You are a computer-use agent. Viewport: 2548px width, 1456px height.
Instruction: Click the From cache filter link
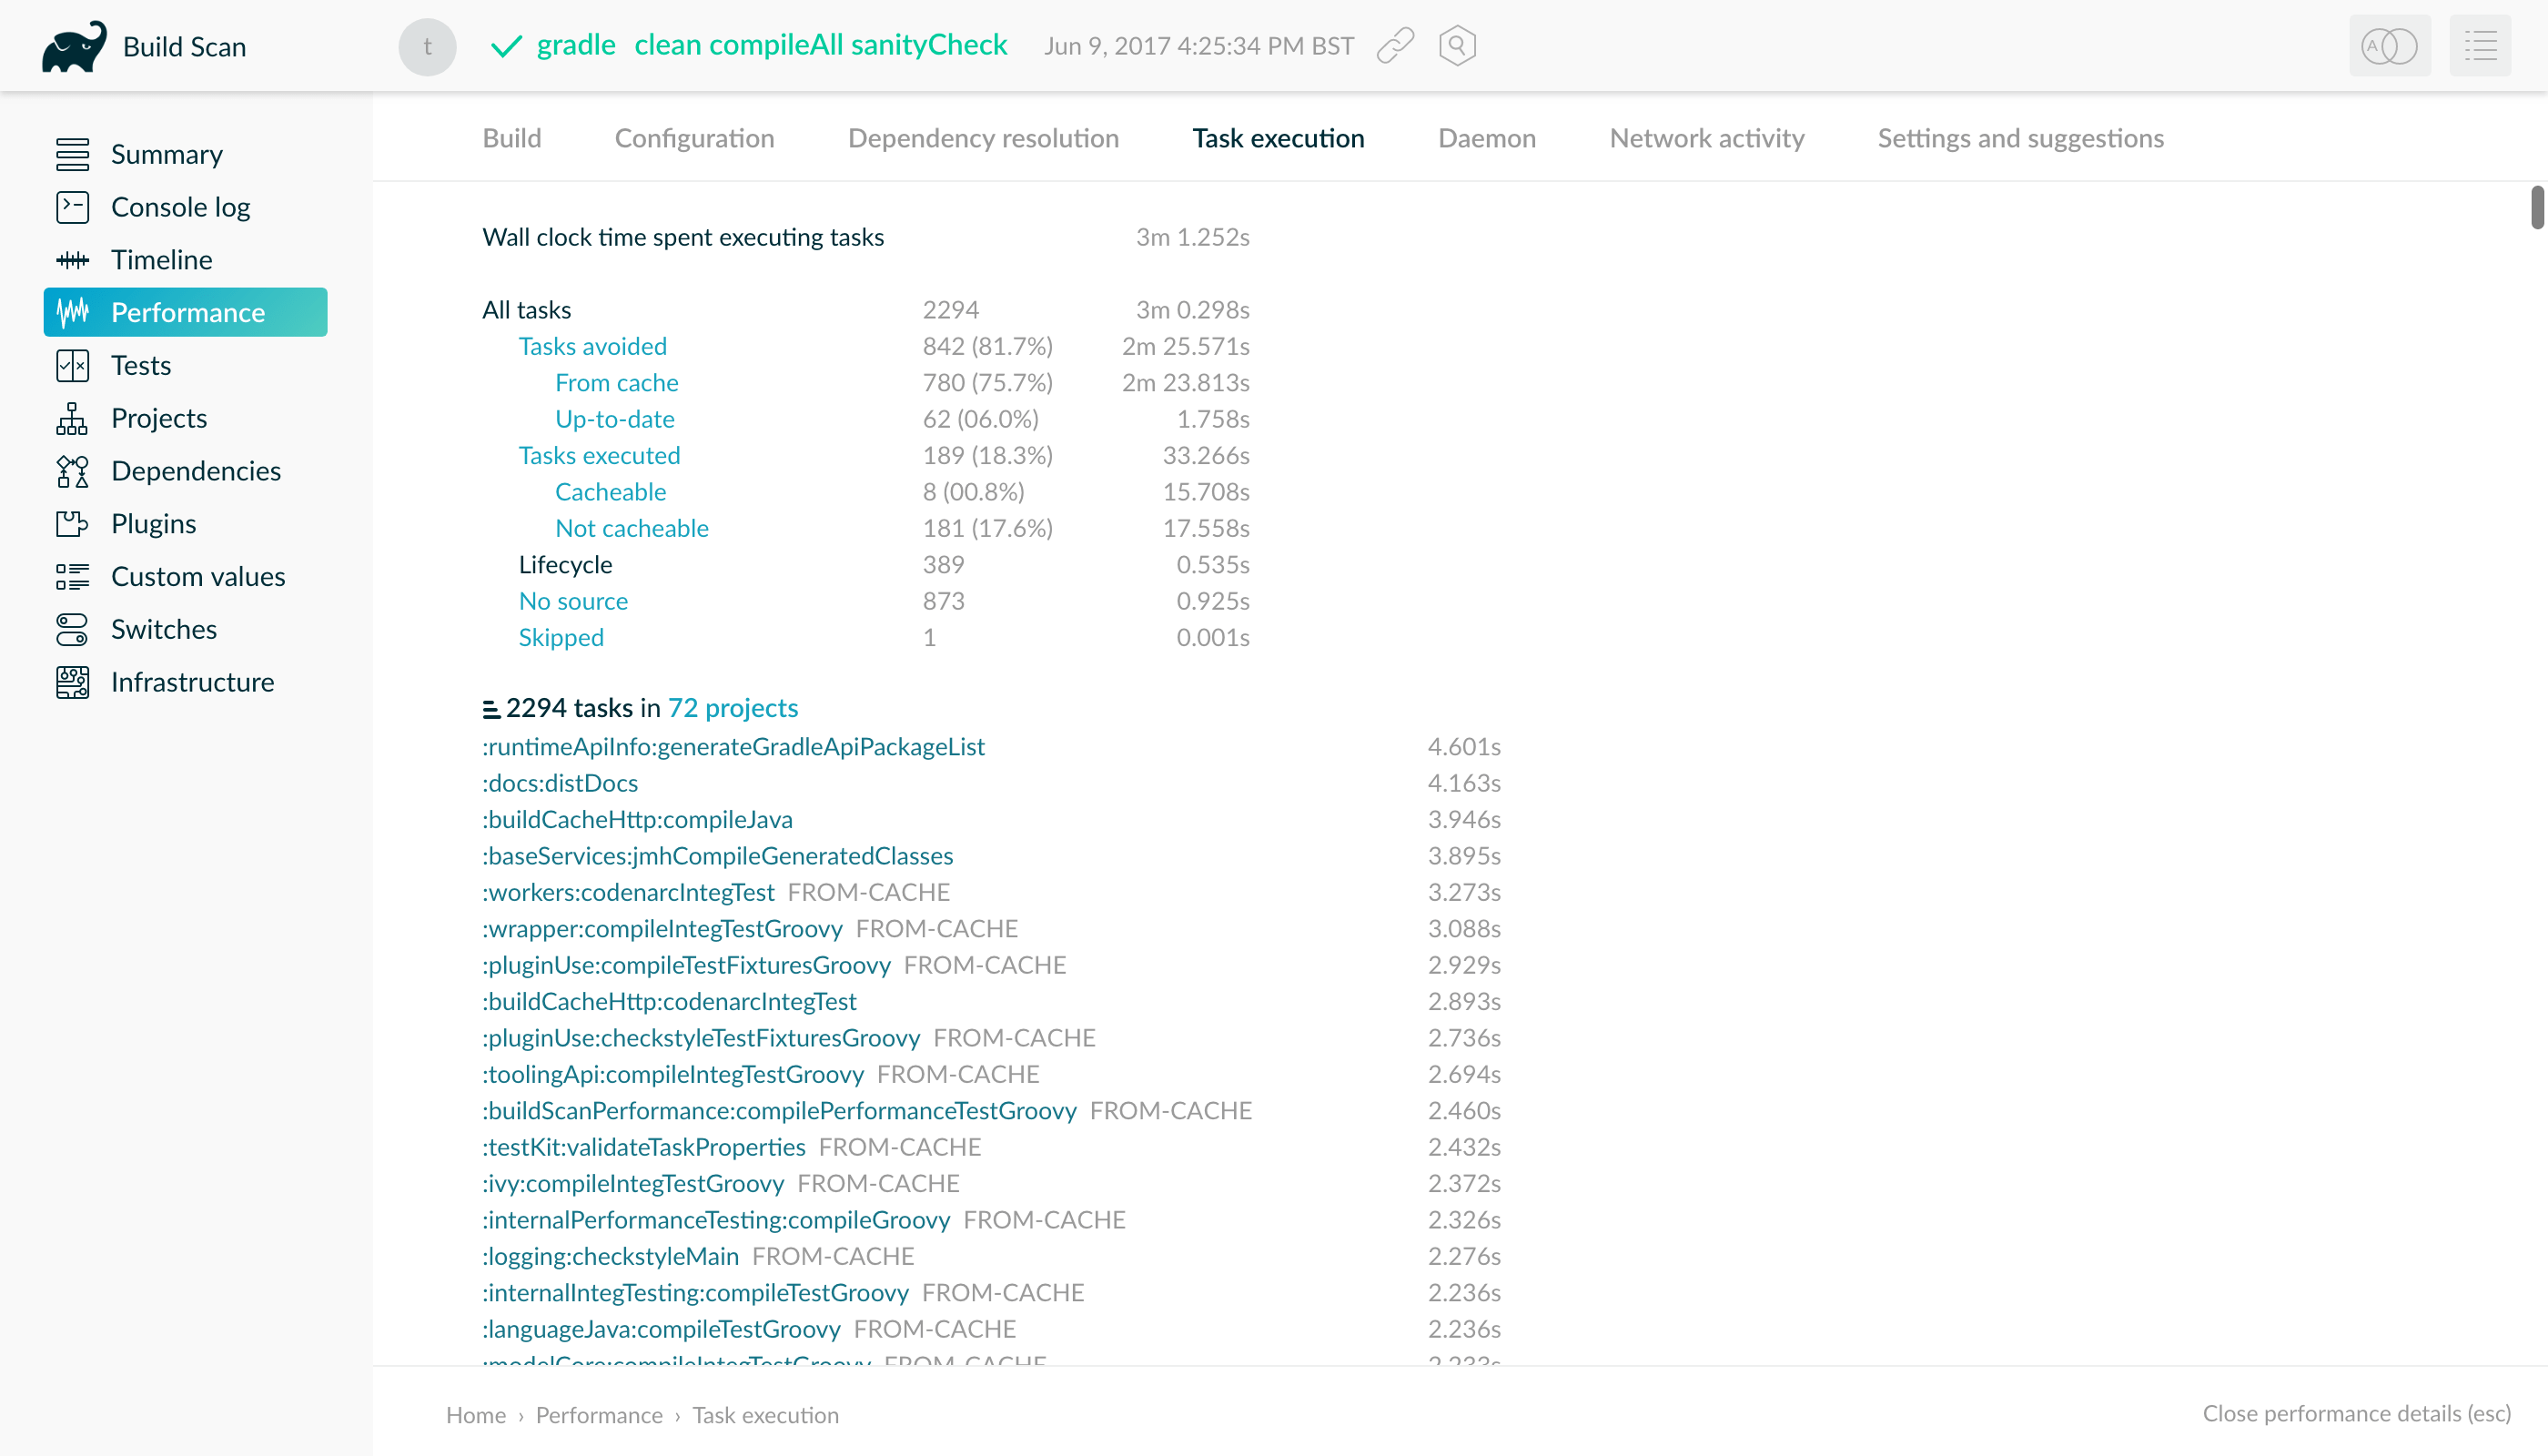click(616, 382)
